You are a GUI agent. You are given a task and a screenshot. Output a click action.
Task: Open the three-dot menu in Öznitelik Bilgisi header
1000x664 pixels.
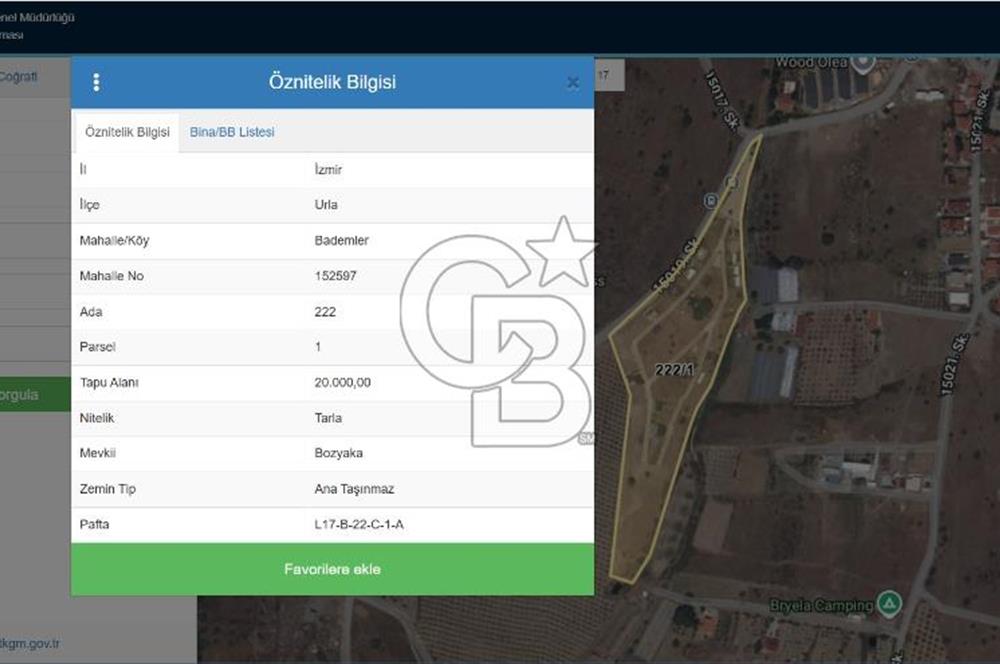(96, 82)
